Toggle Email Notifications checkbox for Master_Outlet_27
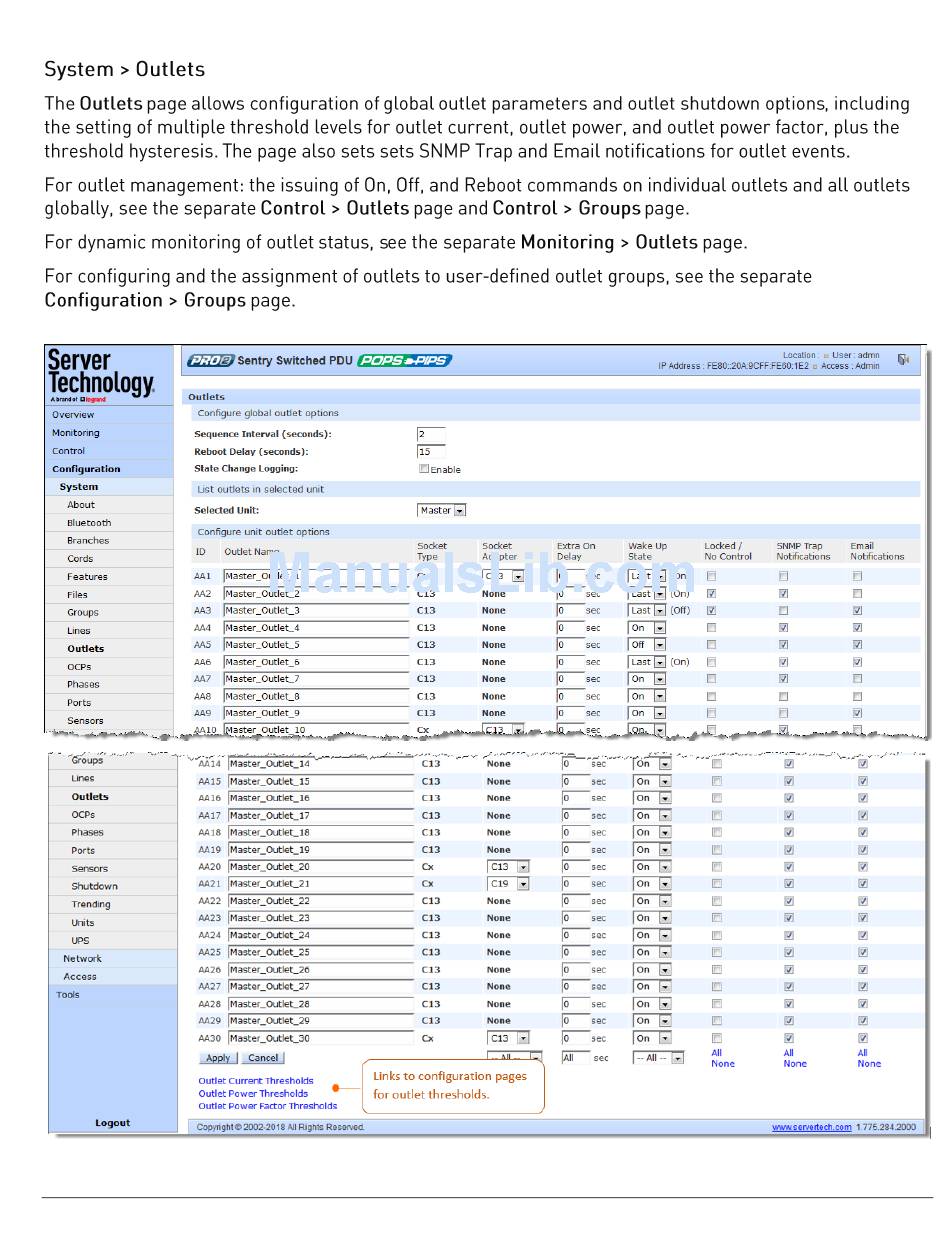Image resolution: width=950 pixels, height=1254 pixels. [863, 986]
